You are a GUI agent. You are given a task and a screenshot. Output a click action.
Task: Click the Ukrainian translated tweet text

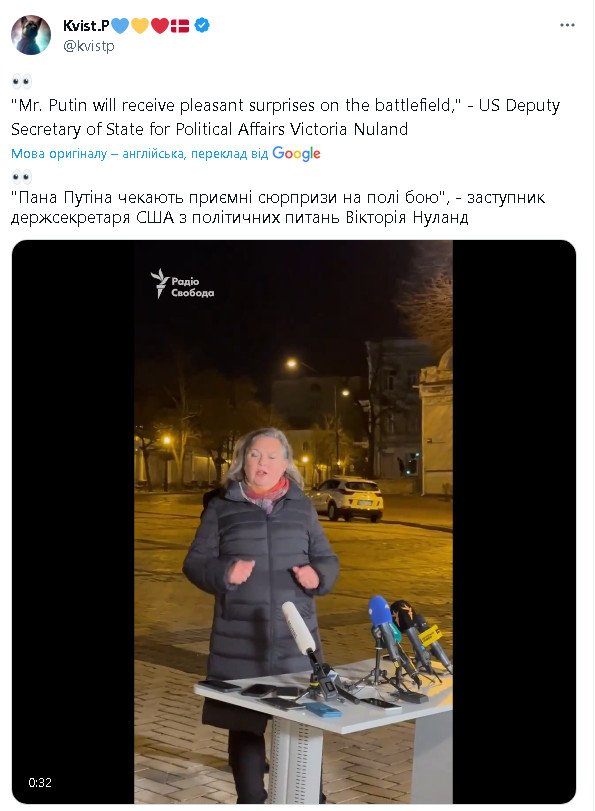(278, 207)
